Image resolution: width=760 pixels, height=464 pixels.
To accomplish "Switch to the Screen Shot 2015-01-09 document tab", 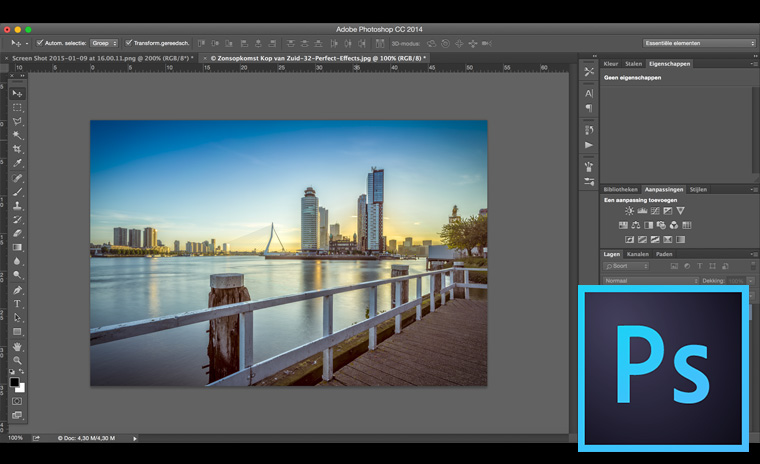I will click(103, 58).
